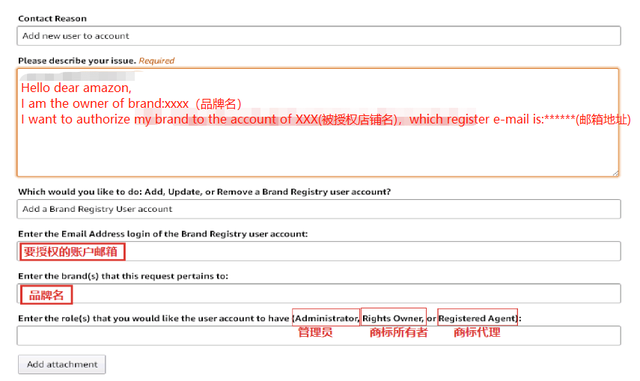The width and height of the screenshot is (640, 381).
Task: Click the 'Registered Agent' word in the role label
Action: click(477, 318)
